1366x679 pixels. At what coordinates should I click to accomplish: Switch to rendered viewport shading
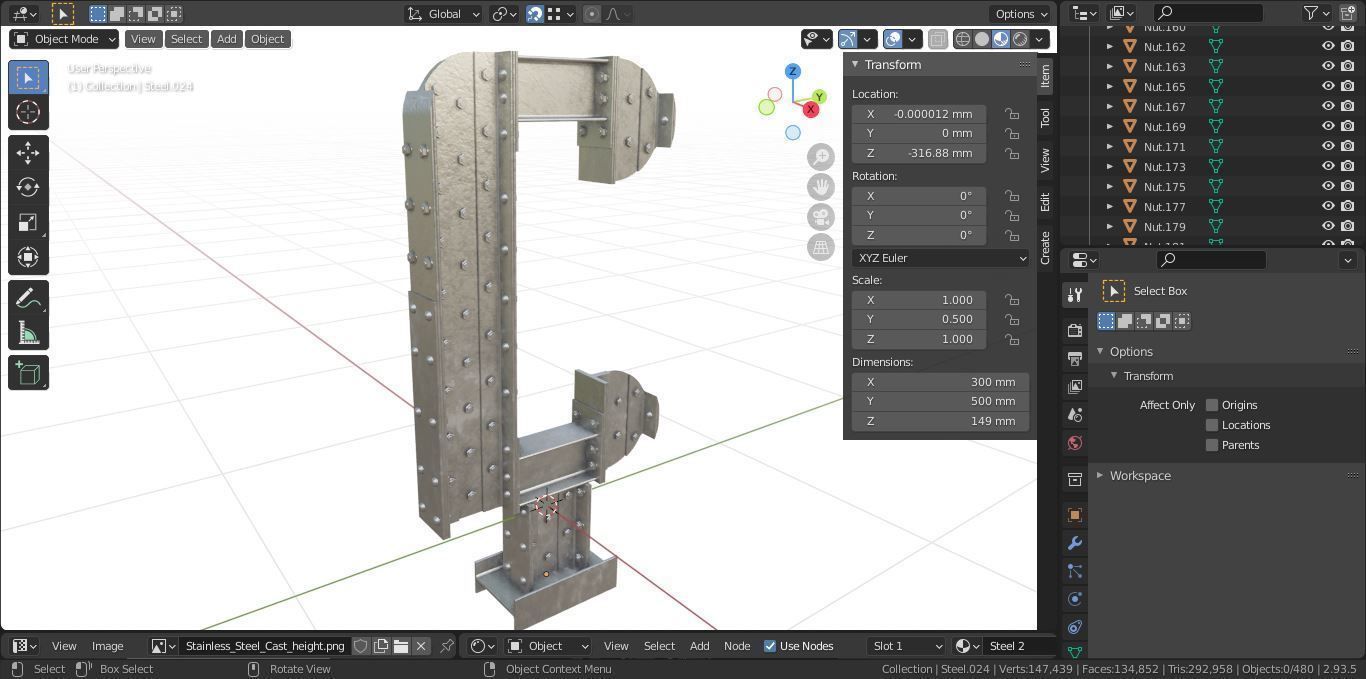1020,39
